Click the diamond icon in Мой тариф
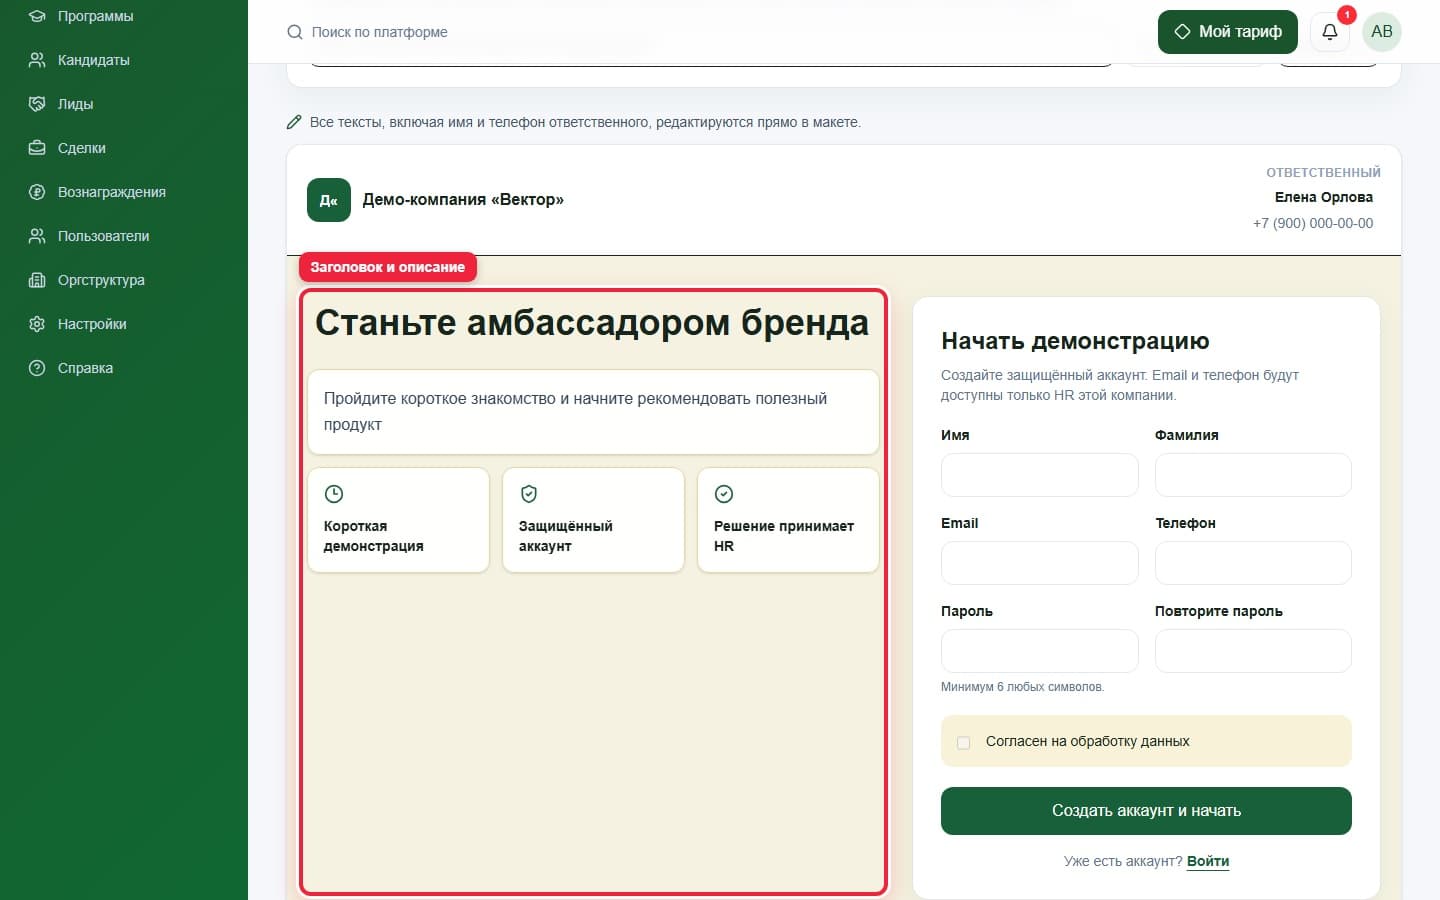The image size is (1440, 900). (x=1182, y=32)
